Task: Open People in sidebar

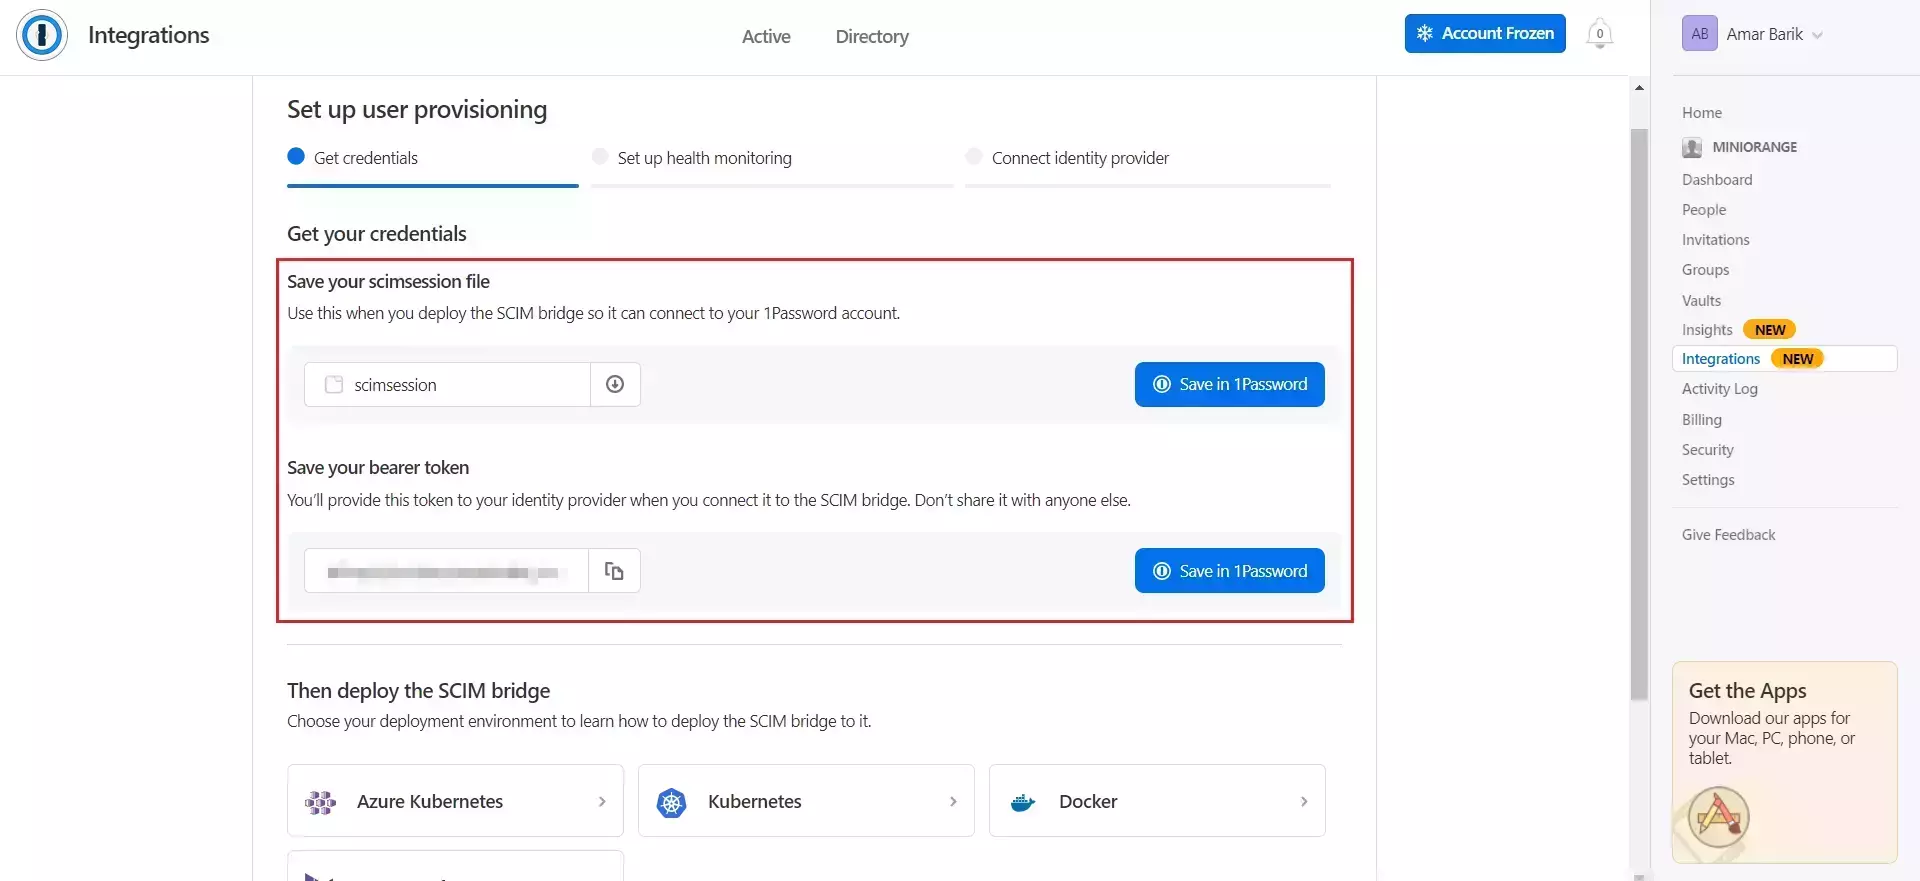Action: coord(1704,210)
